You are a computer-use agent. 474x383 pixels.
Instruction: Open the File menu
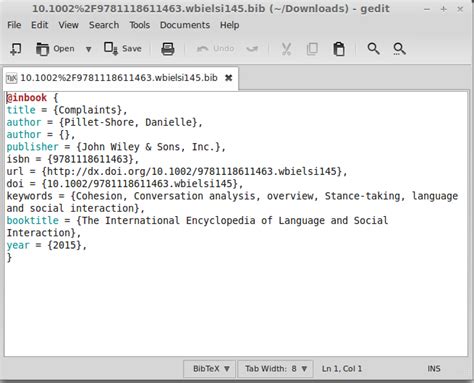click(x=14, y=25)
